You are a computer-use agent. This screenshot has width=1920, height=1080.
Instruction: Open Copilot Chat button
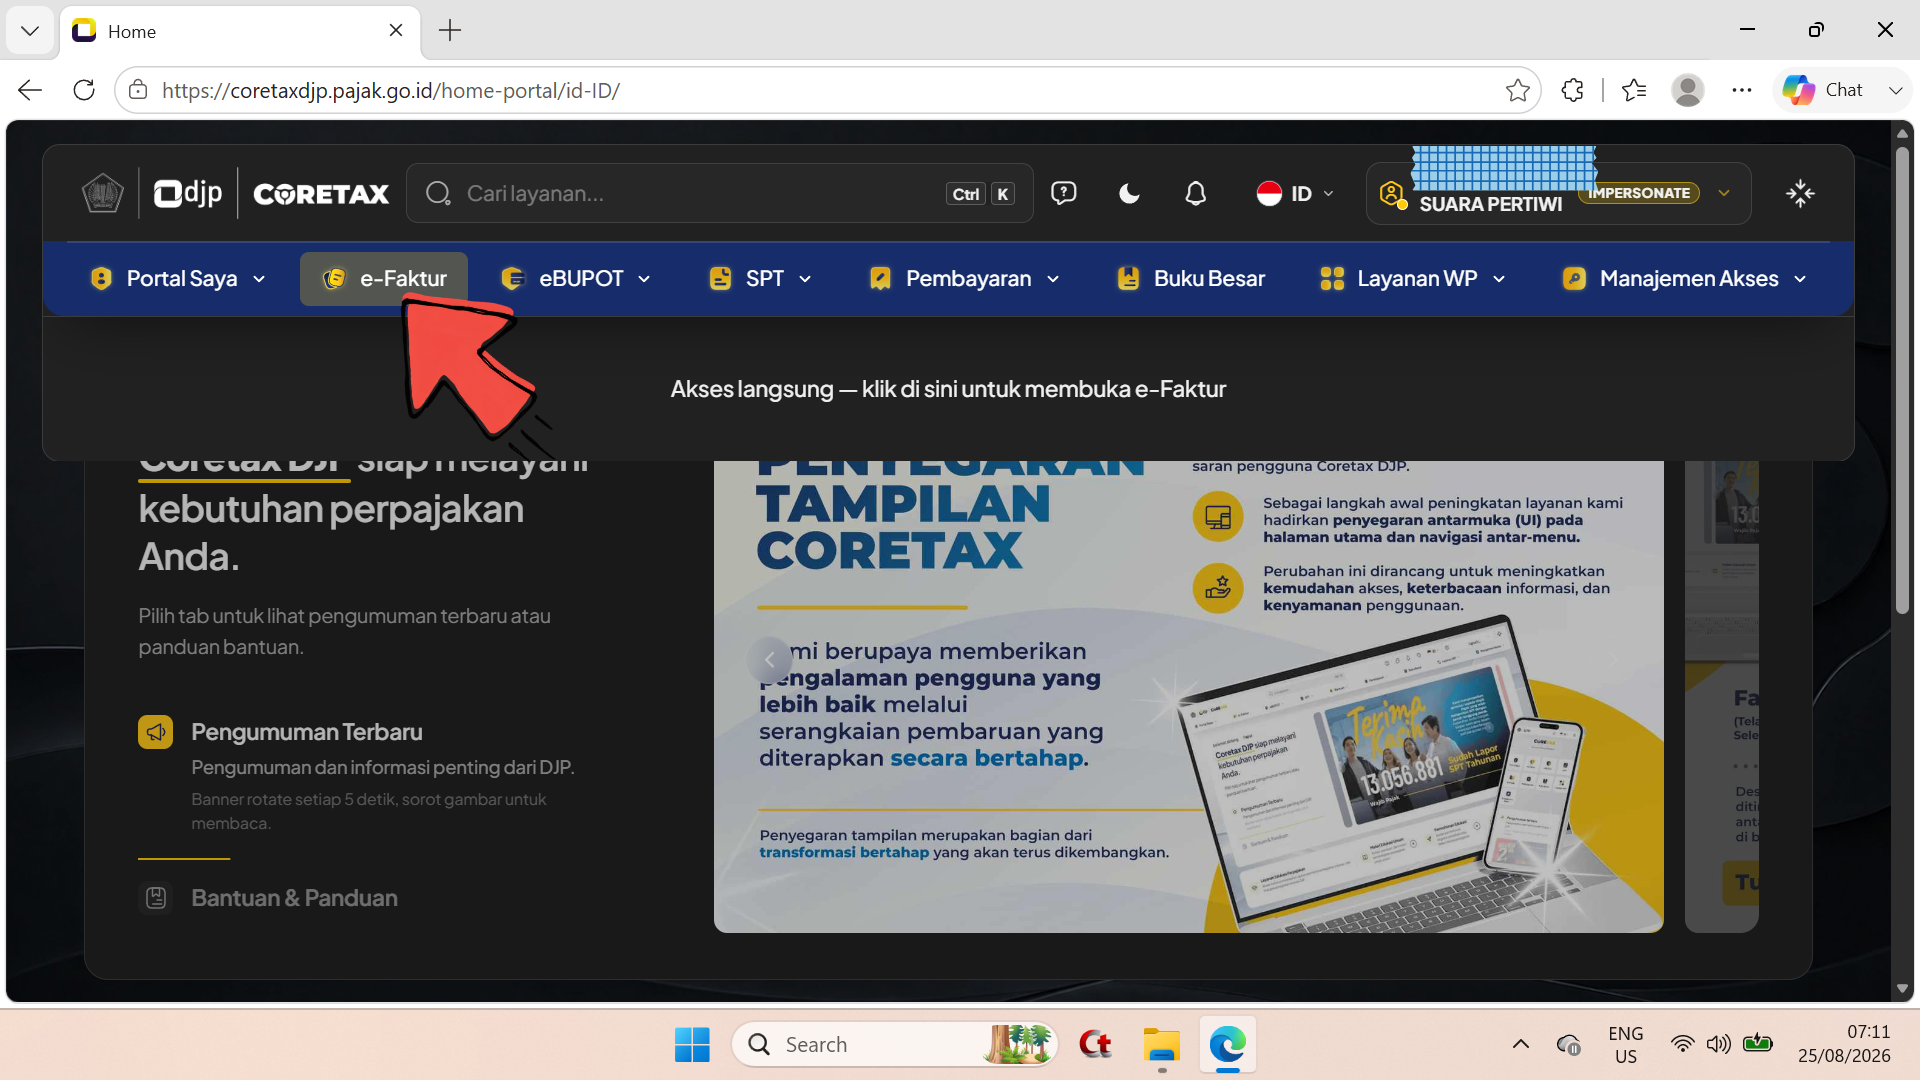[x=1823, y=90]
